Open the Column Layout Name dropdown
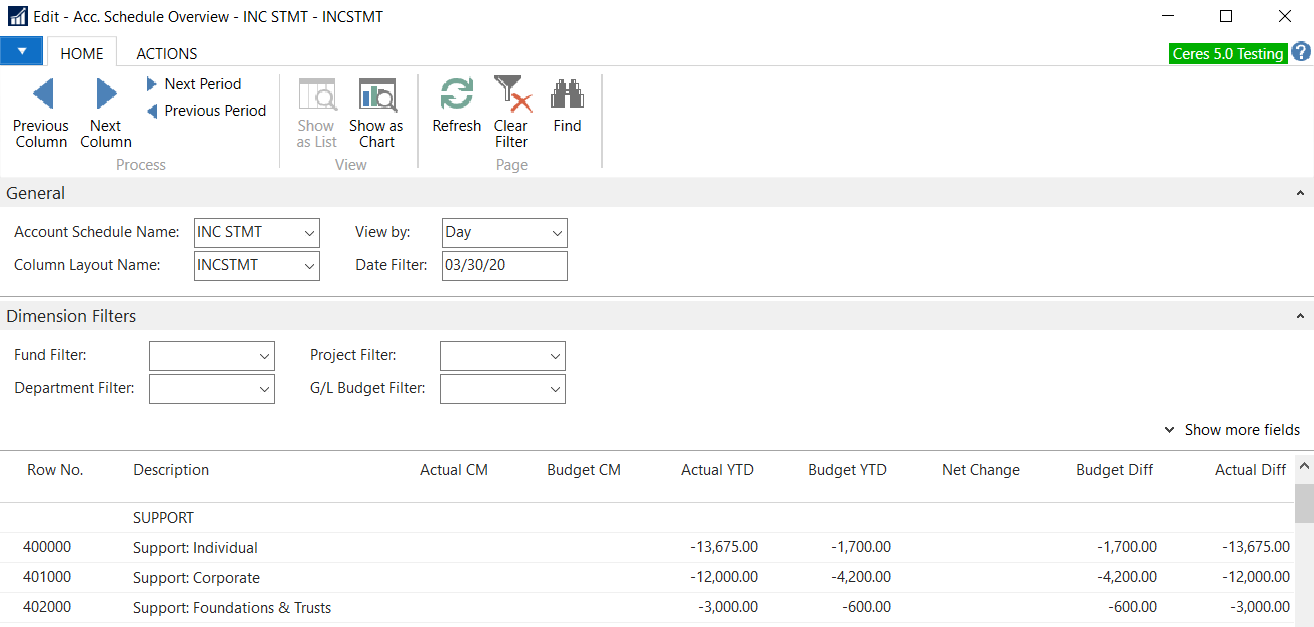Viewport: 1314px width, 627px height. (308, 265)
